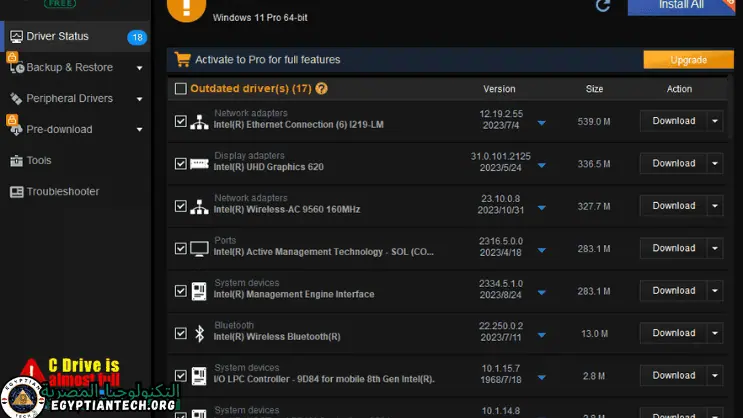Open Download options arrow for Wireless Bluetooth
Image resolution: width=743 pixels, height=418 pixels.
point(715,333)
